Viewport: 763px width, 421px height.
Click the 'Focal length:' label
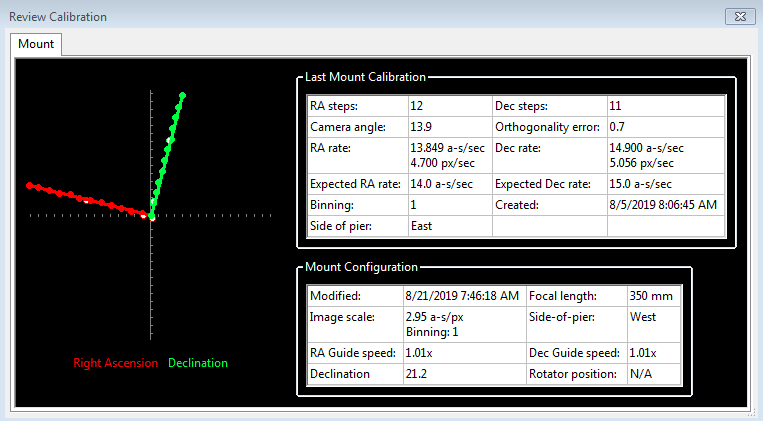563,296
